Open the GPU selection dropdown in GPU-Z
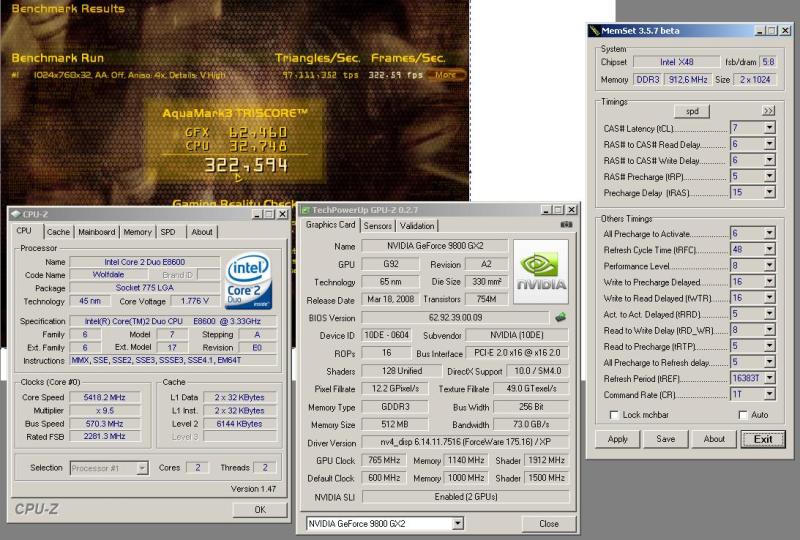This screenshot has height=540, width=800. coord(458,523)
